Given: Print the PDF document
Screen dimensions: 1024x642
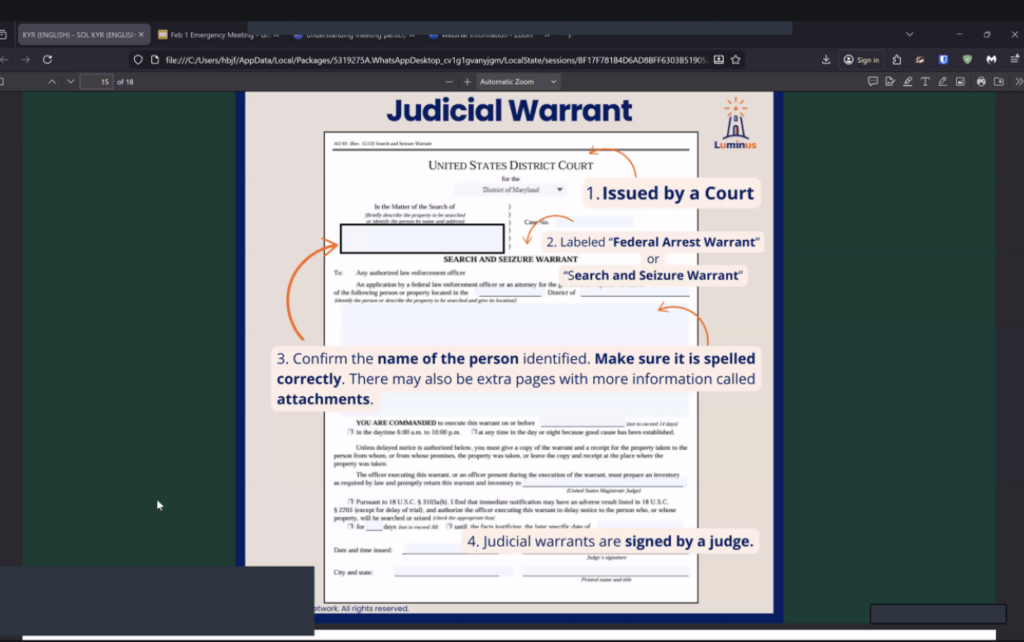Looking at the screenshot, I should 981,81.
